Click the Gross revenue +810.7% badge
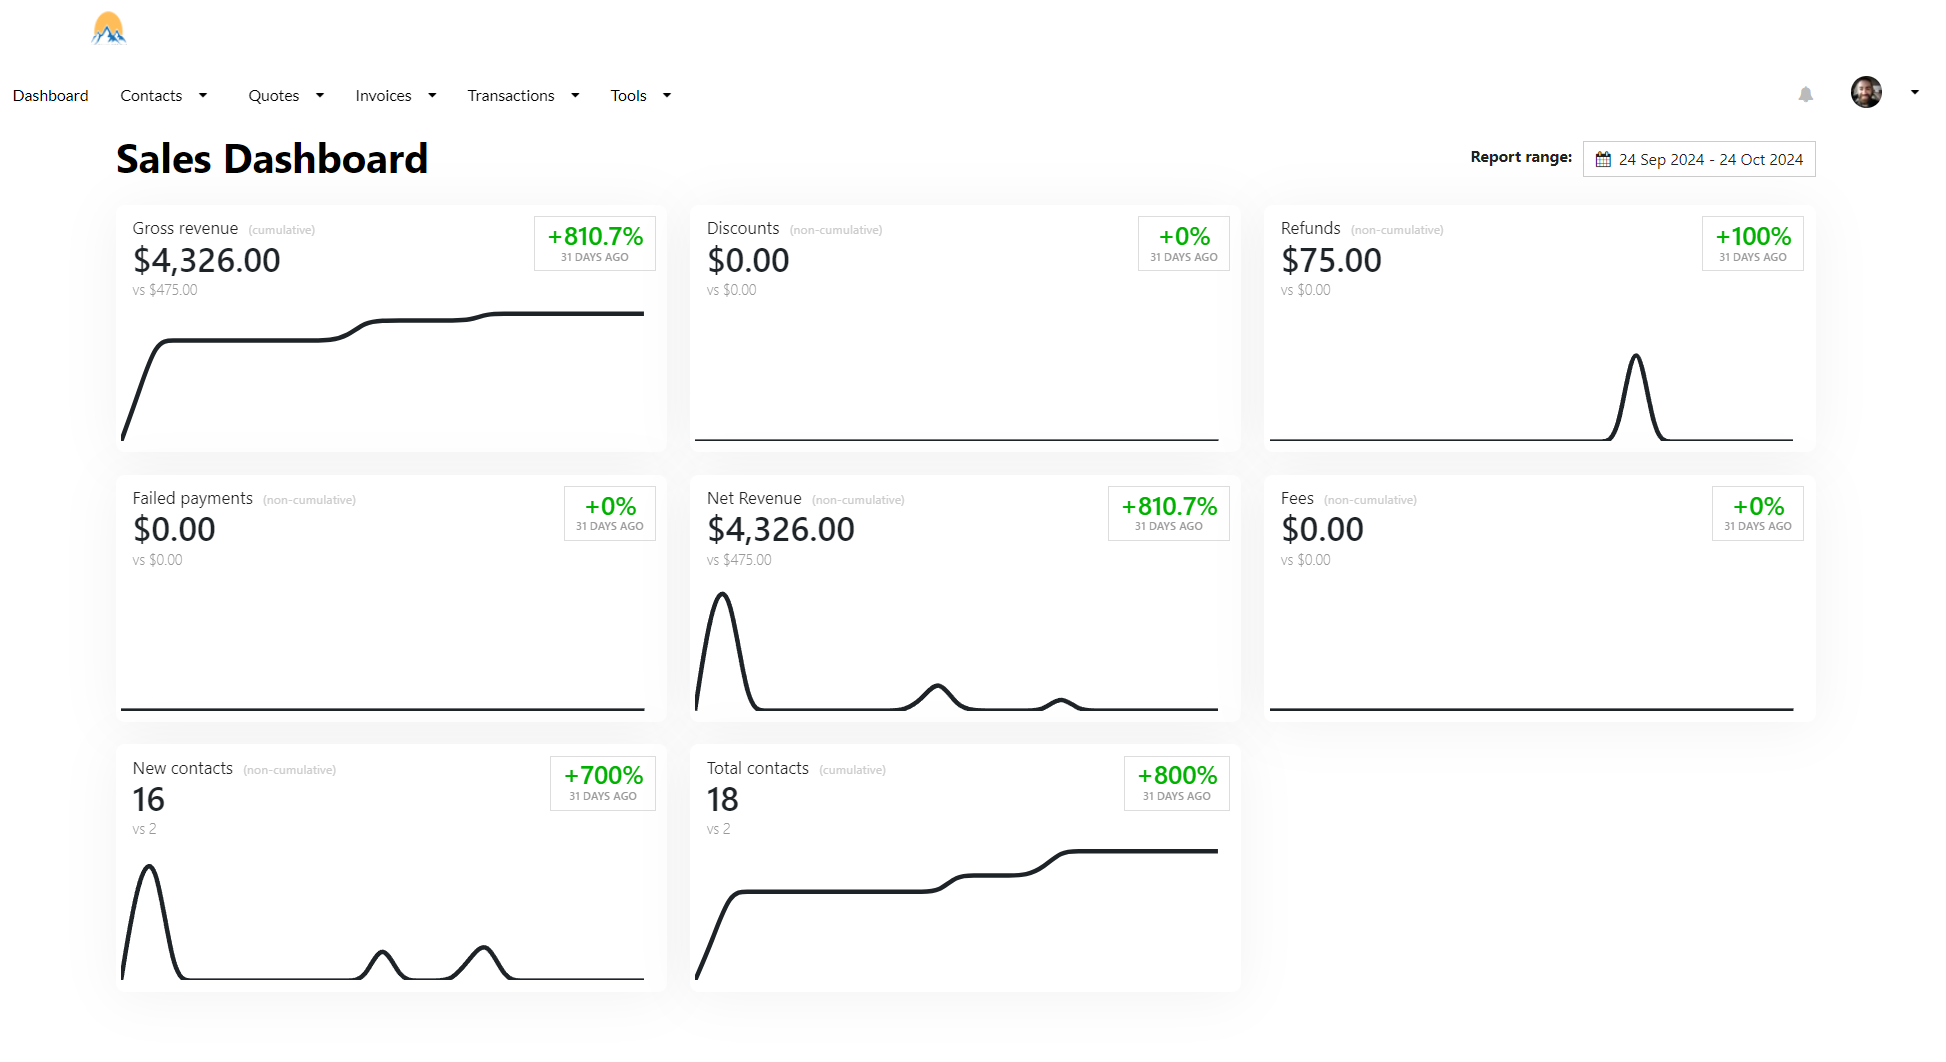This screenshot has width=1946, height=1062. [x=595, y=244]
